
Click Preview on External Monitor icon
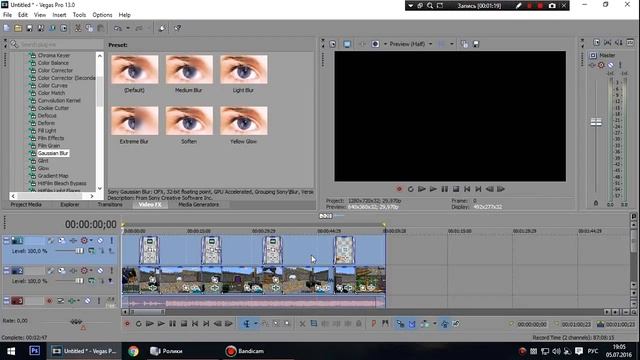tap(347, 44)
